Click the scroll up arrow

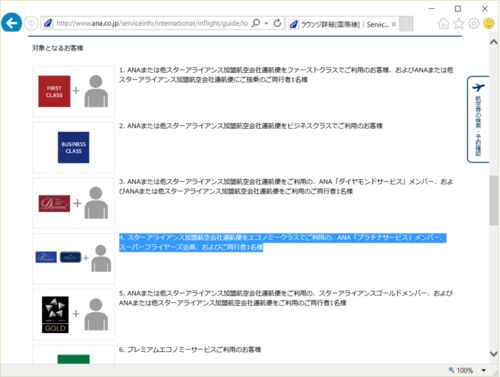[x=494, y=42]
